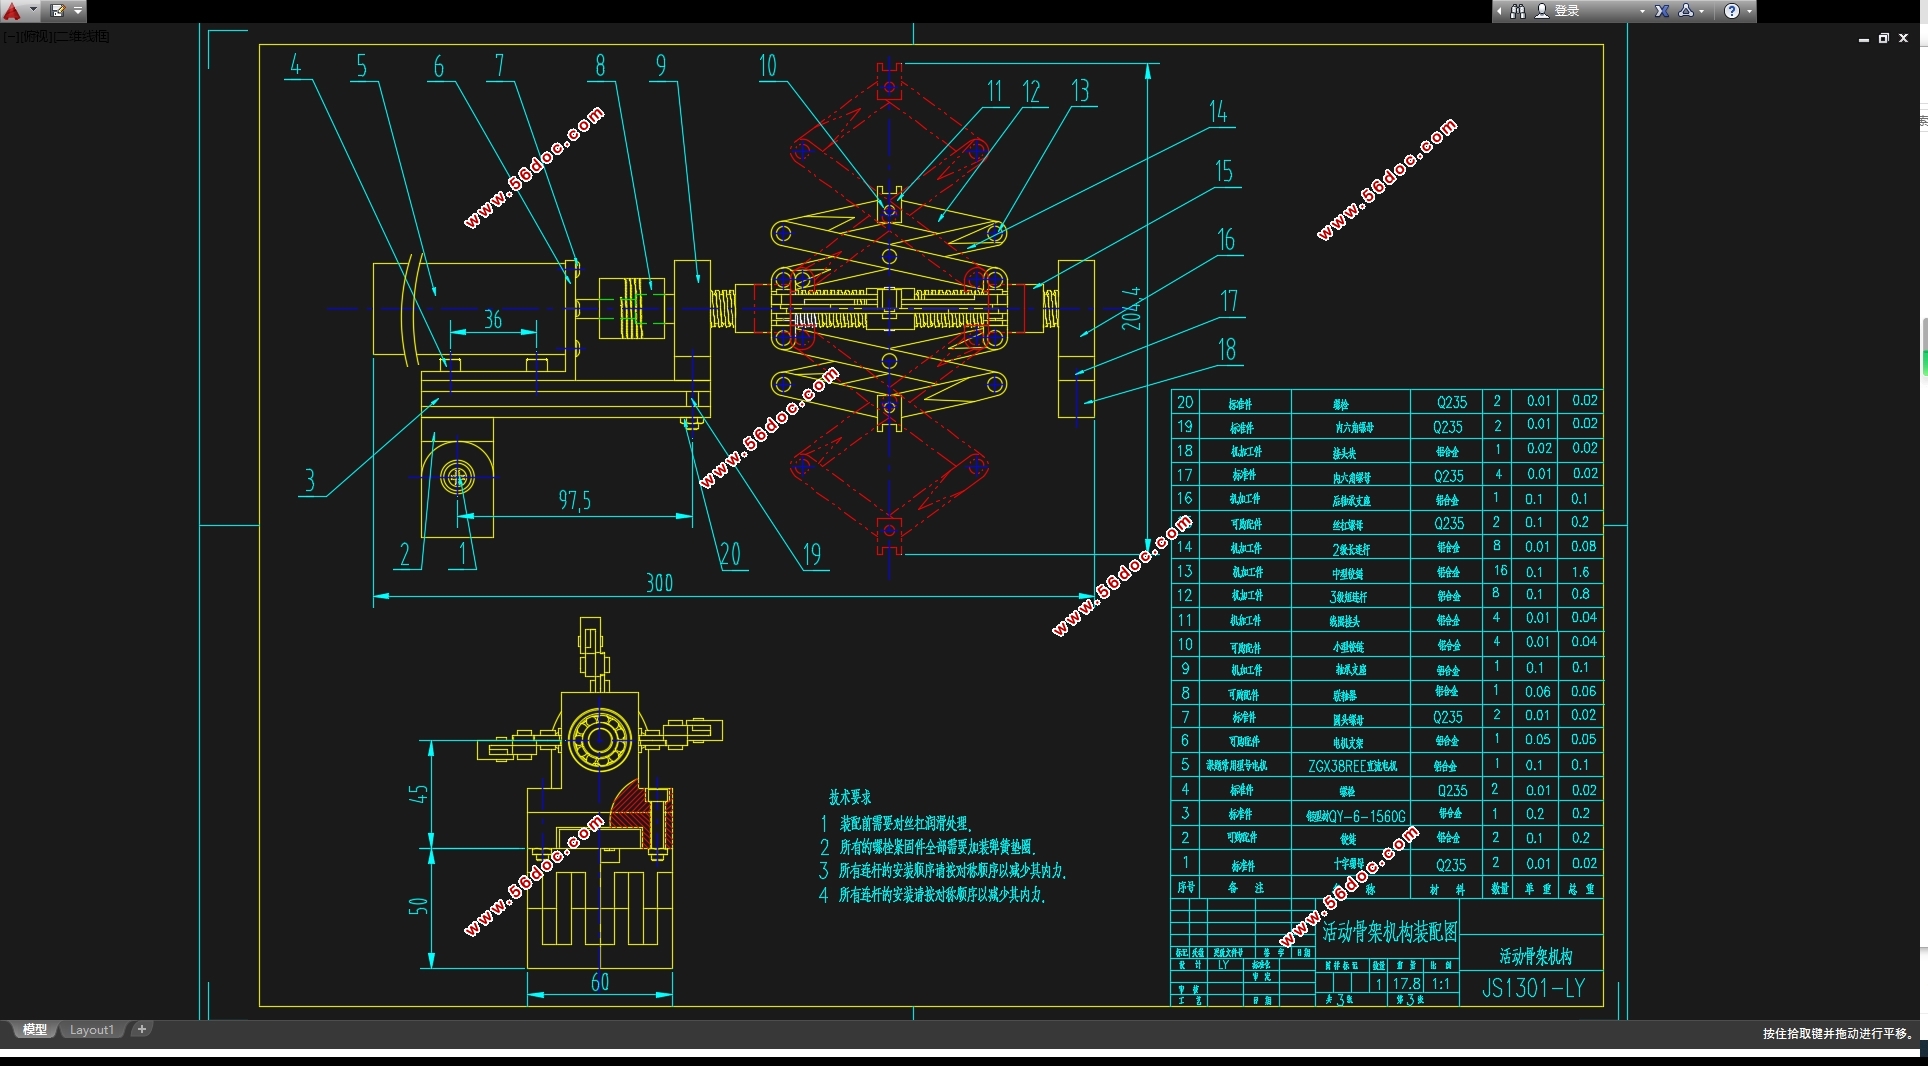Expand the dropdown next to the A360 icon

point(1702,11)
